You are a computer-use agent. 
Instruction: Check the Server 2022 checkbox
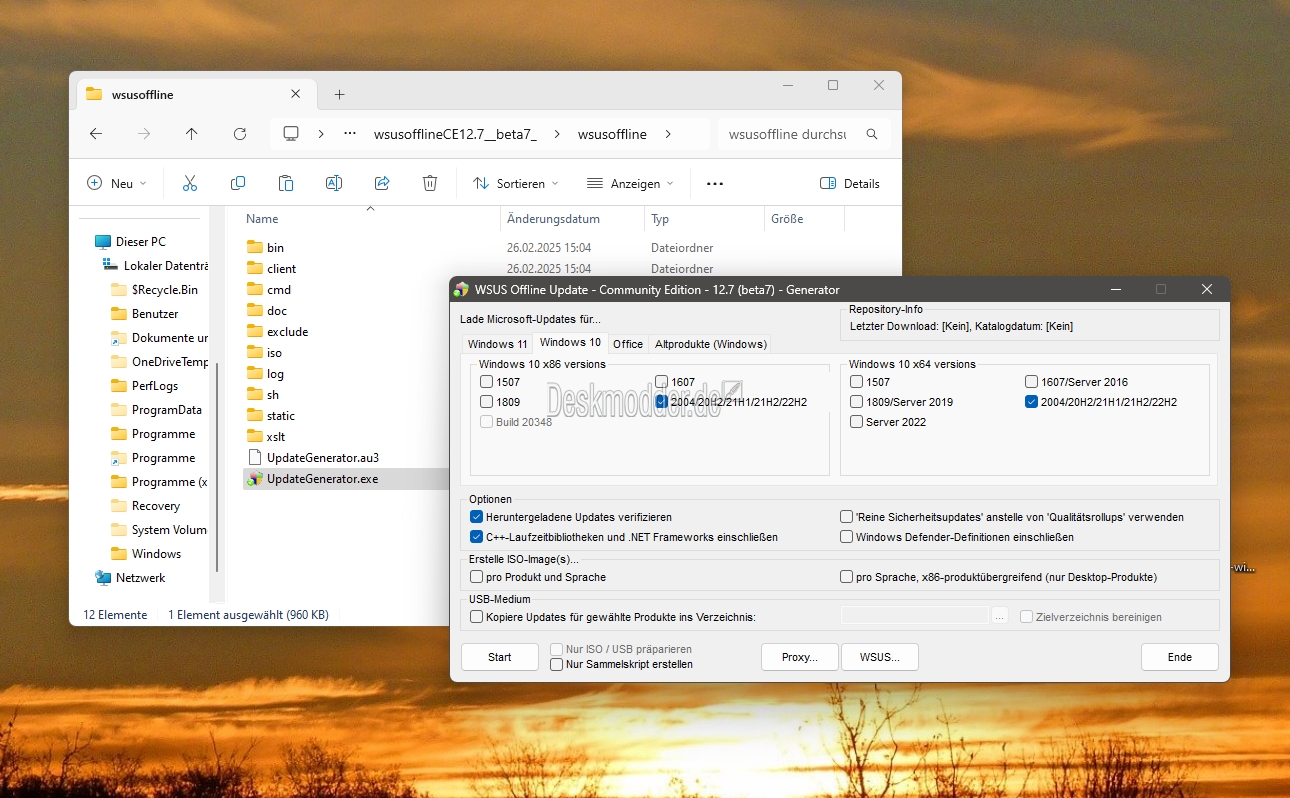coord(857,422)
